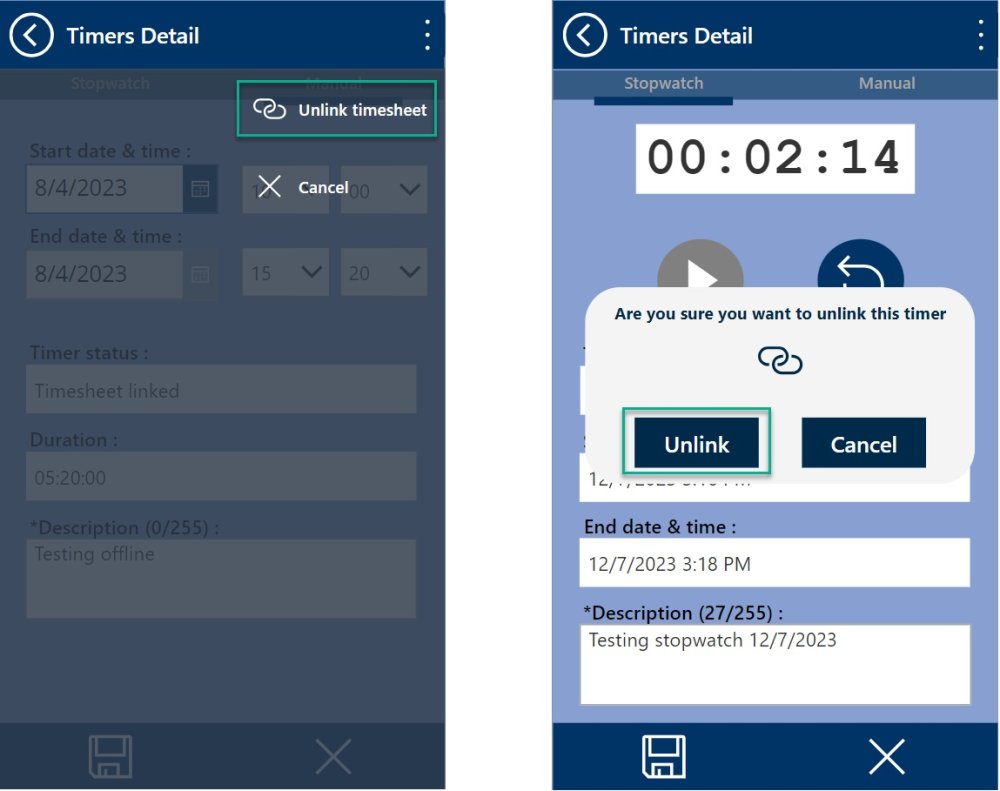Click the *Description (27/255) label
The width and height of the screenshot is (1000, 791).
tap(683, 613)
